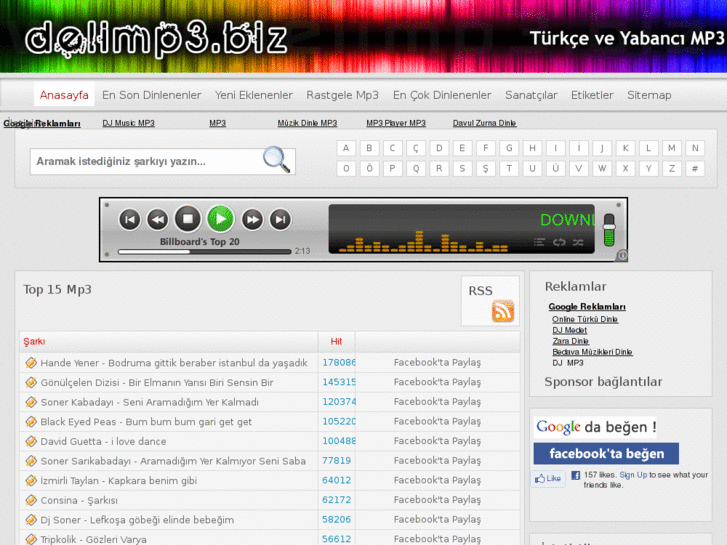727x545 pixels.
Task: Click the Sign Up Facebook link
Action: click(x=633, y=475)
